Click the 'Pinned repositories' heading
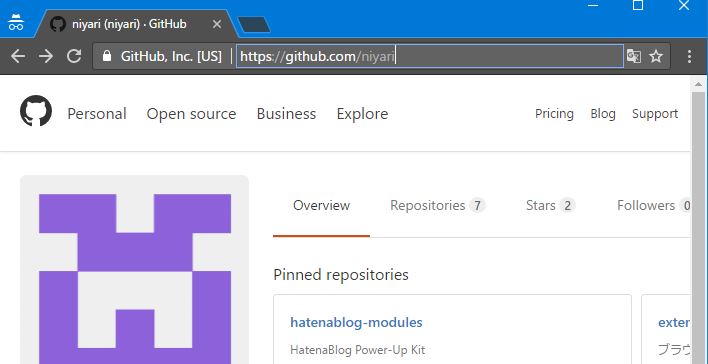This screenshot has height=364, width=708. [x=341, y=275]
